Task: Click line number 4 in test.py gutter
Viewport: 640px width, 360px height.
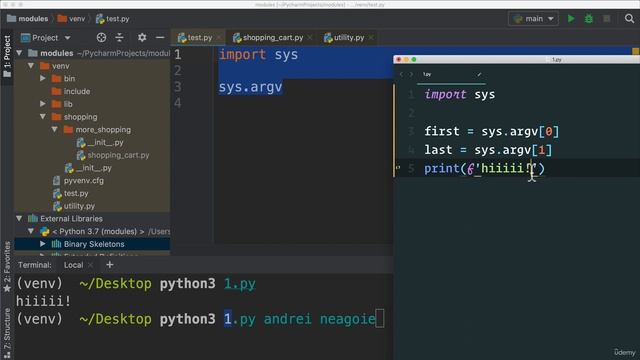Action: [x=178, y=103]
